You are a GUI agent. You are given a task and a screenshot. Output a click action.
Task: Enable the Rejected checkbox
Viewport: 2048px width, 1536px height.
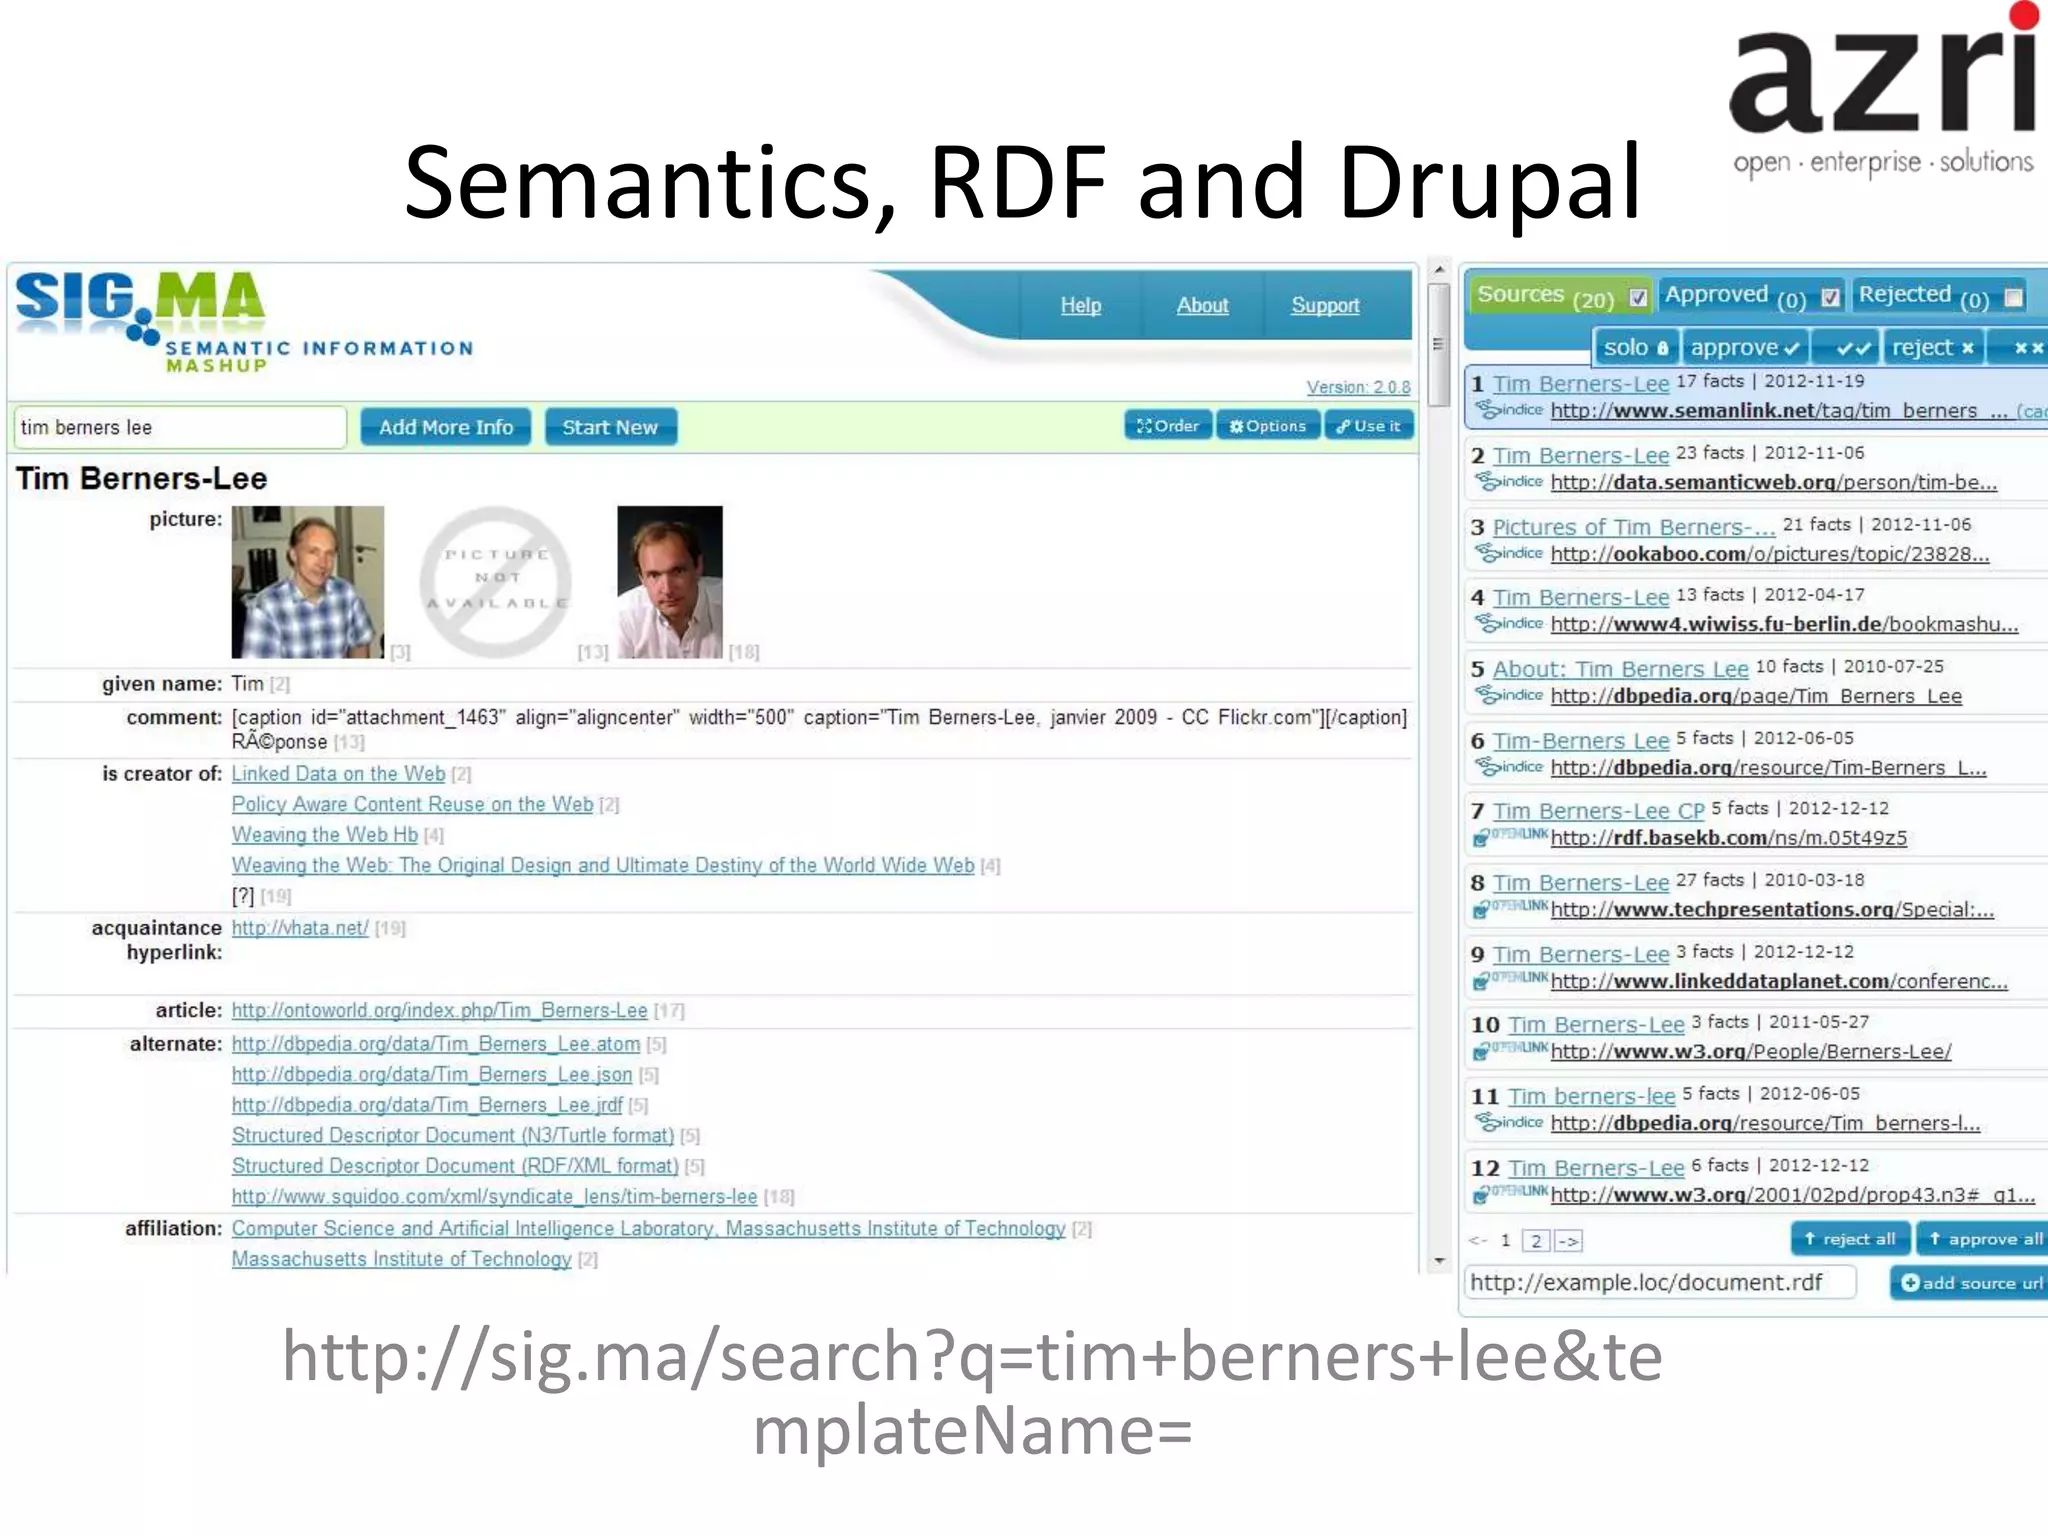[x=2014, y=297]
